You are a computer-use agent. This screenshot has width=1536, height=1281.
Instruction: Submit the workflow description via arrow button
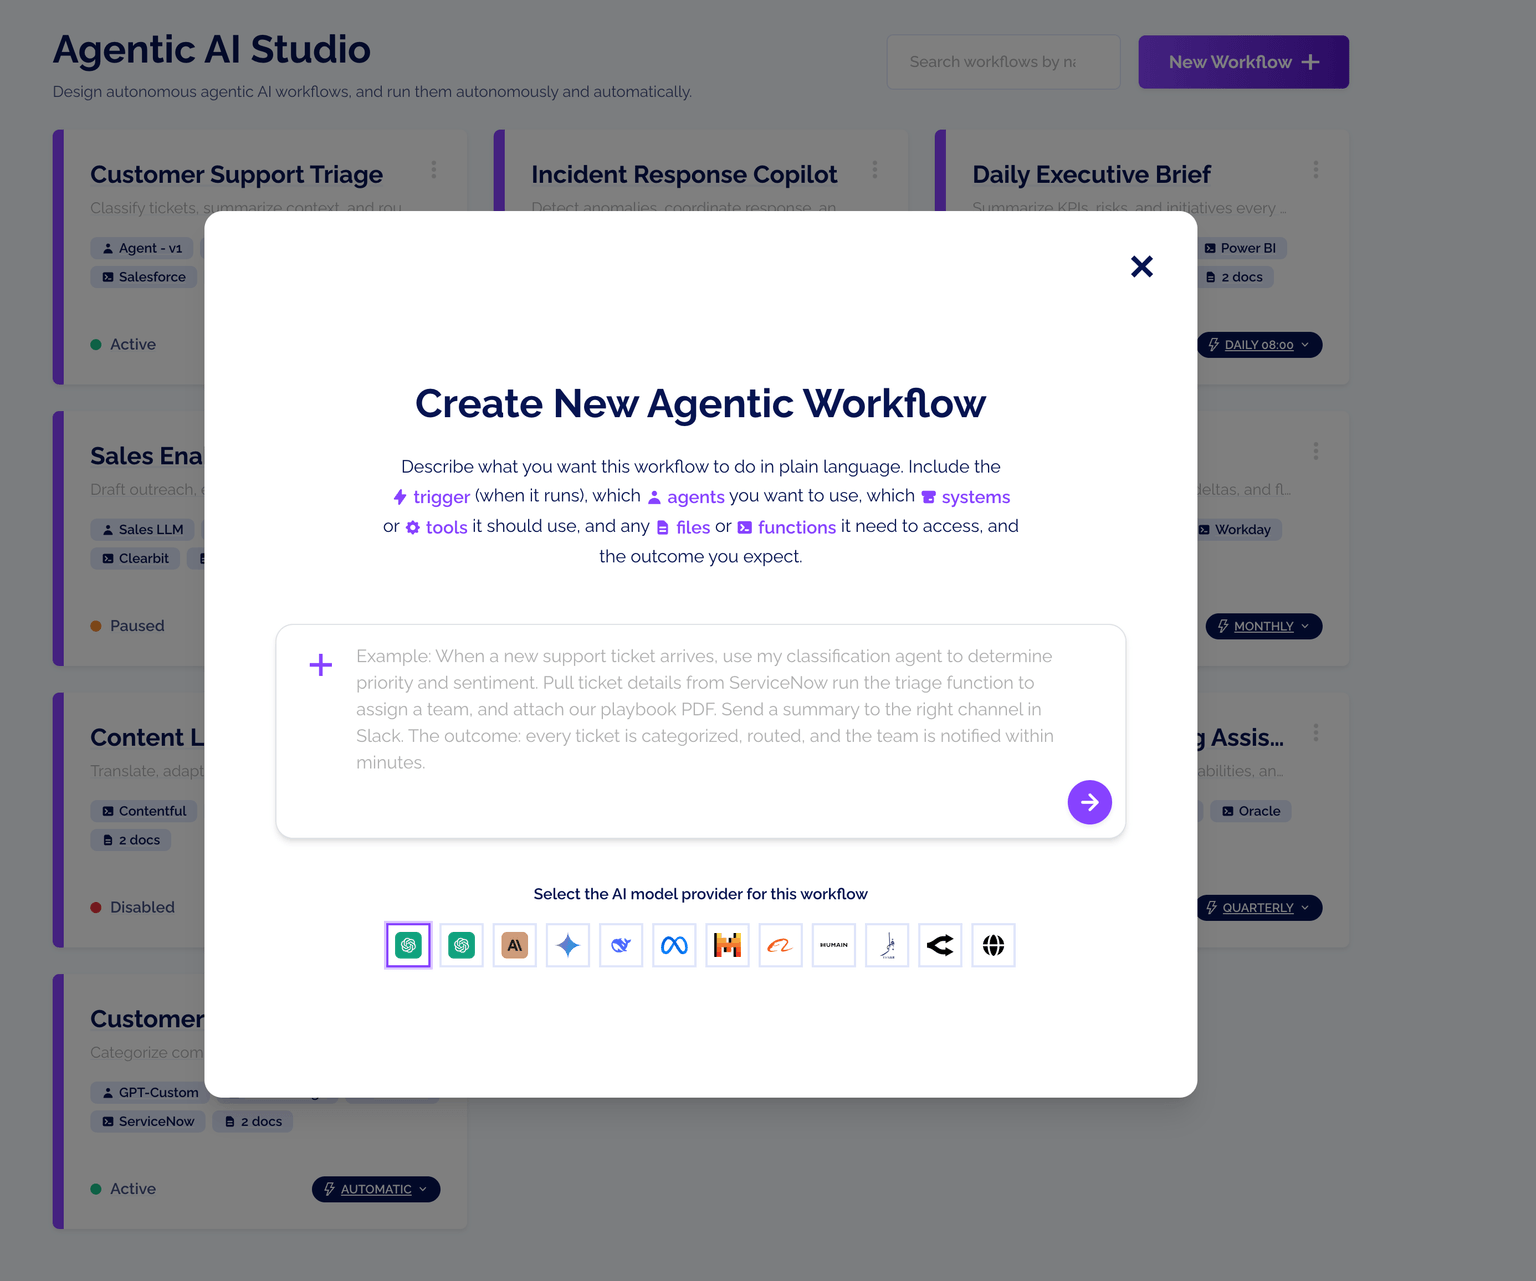click(x=1089, y=802)
